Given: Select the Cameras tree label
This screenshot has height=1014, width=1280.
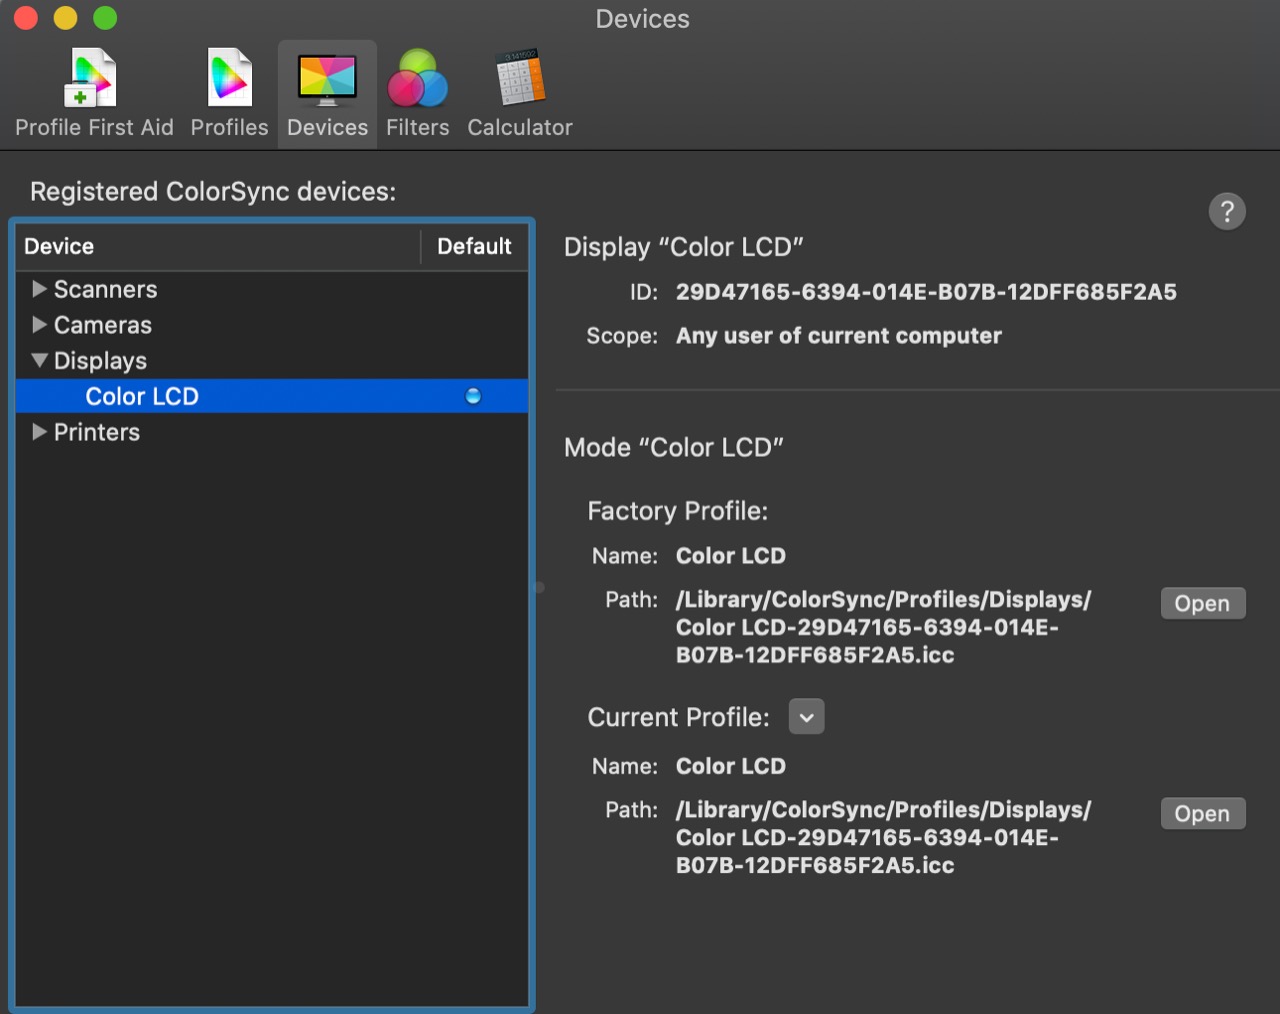Looking at the screenshot, I should point(103,325).
